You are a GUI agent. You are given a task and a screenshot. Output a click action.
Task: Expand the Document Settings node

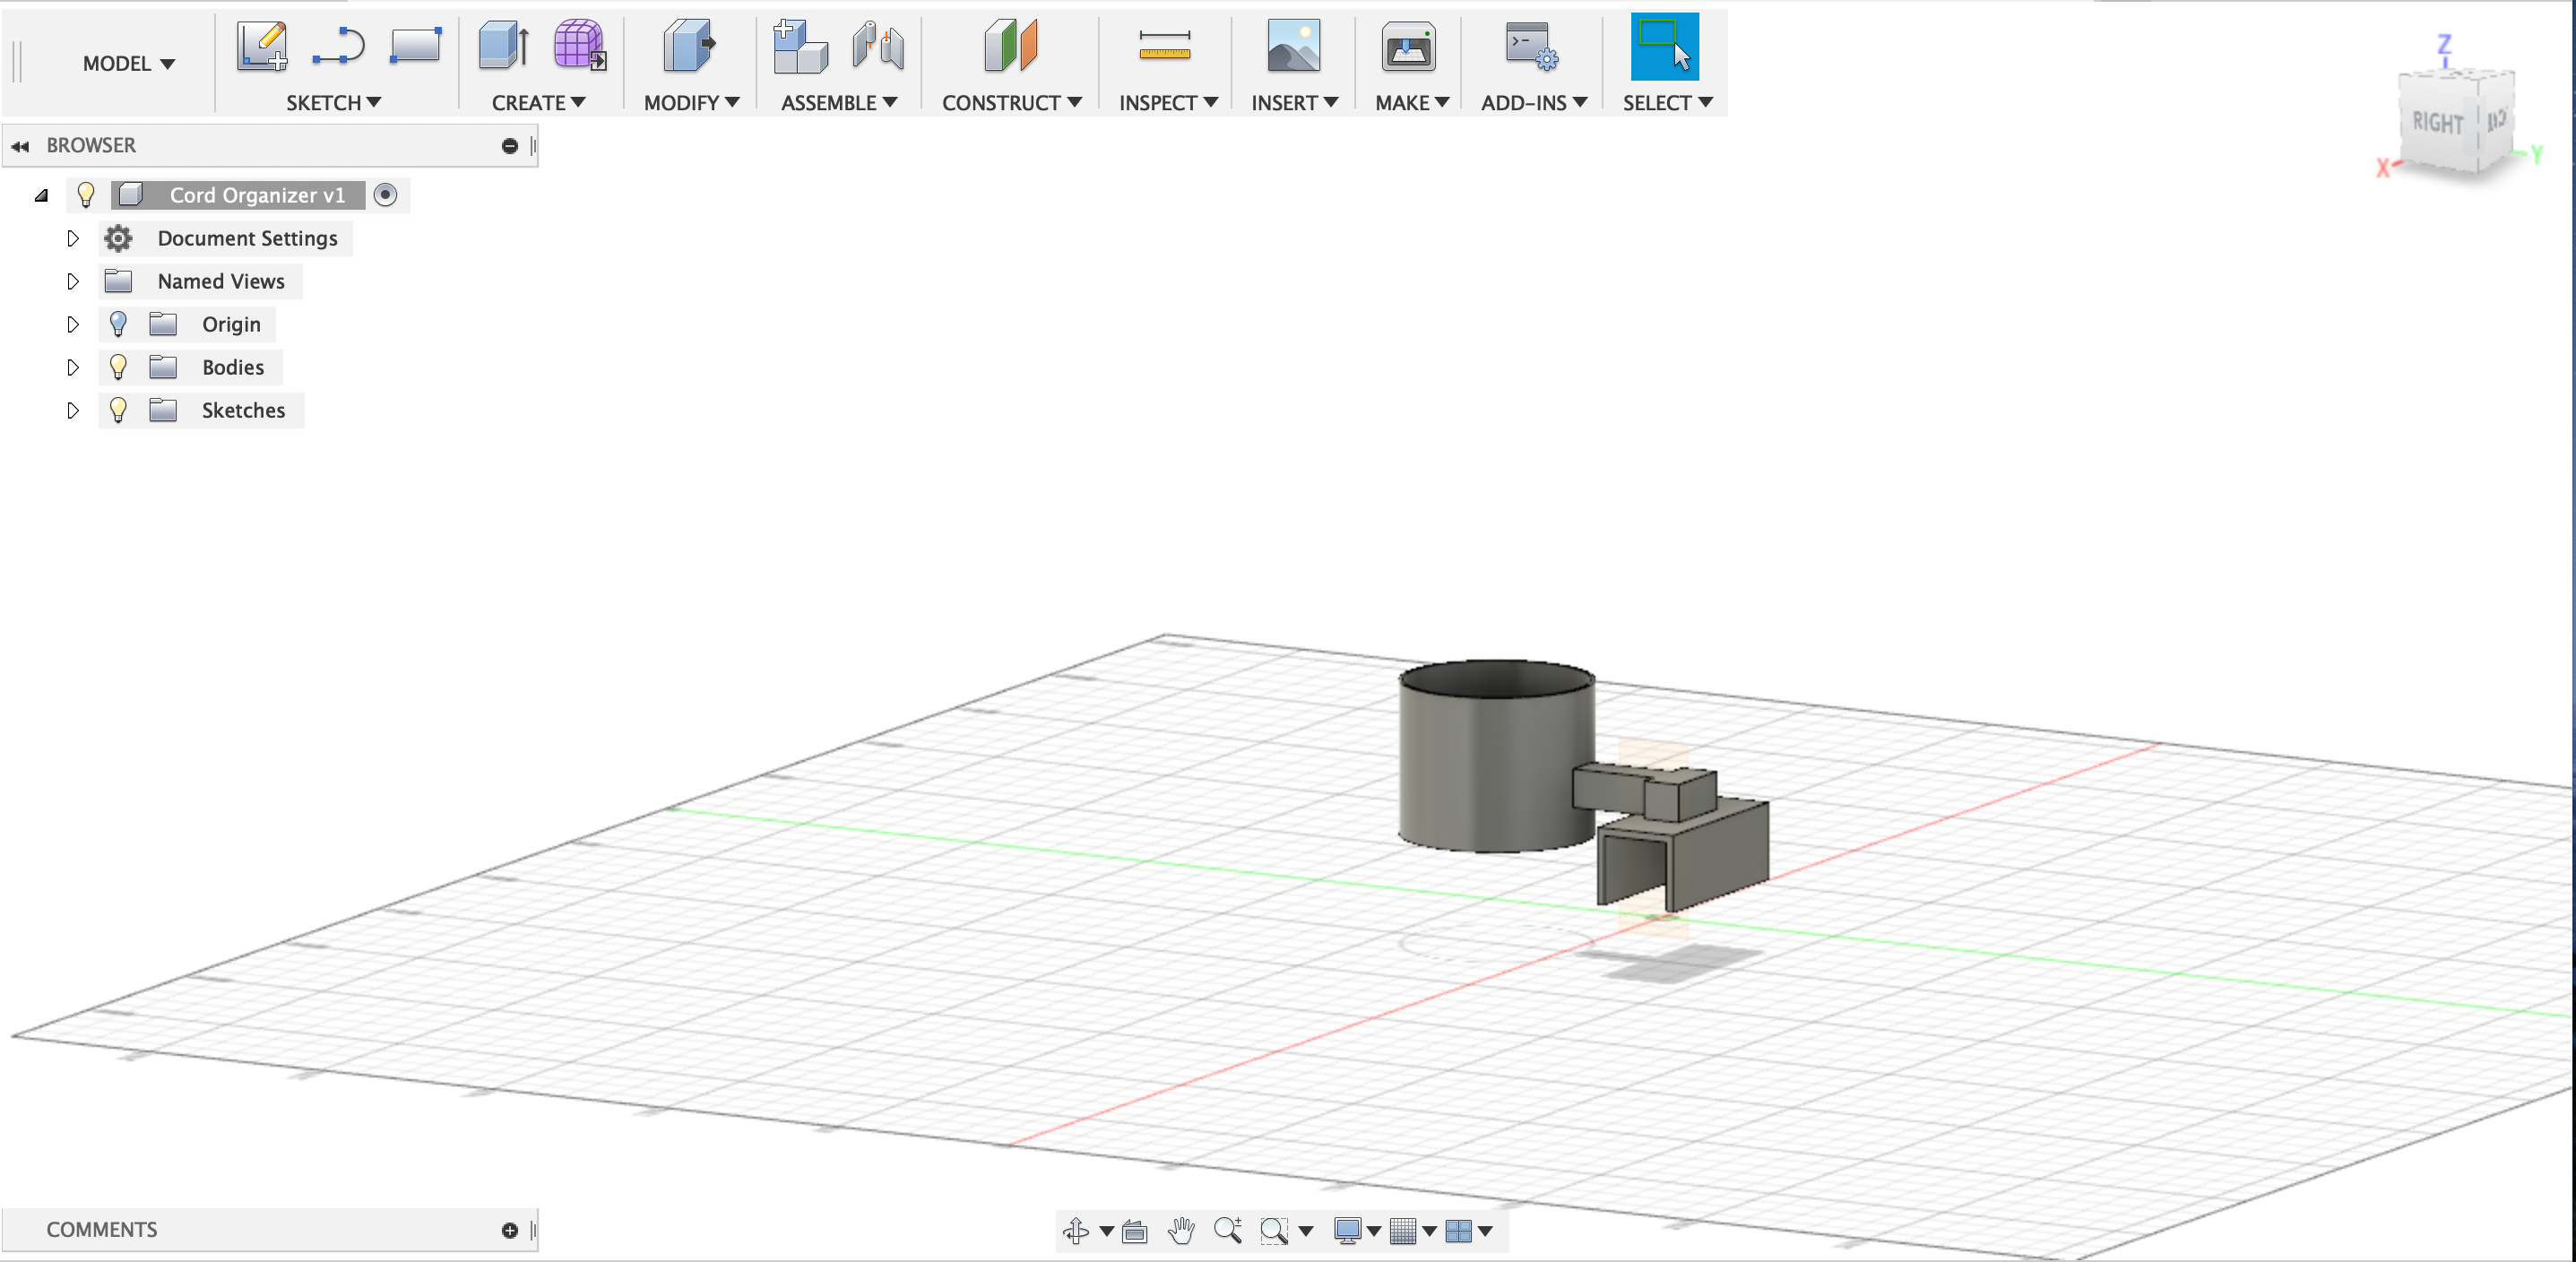[x=72, y=238]
